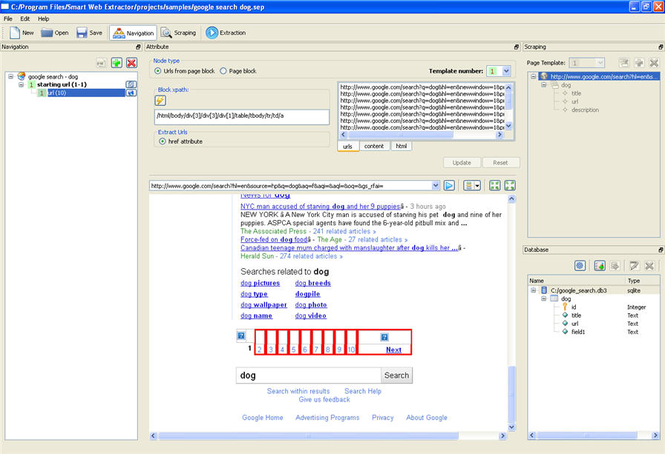Collapse the google.com URL node in Scraping tree

pyautogui.click(x=534, y=76)
